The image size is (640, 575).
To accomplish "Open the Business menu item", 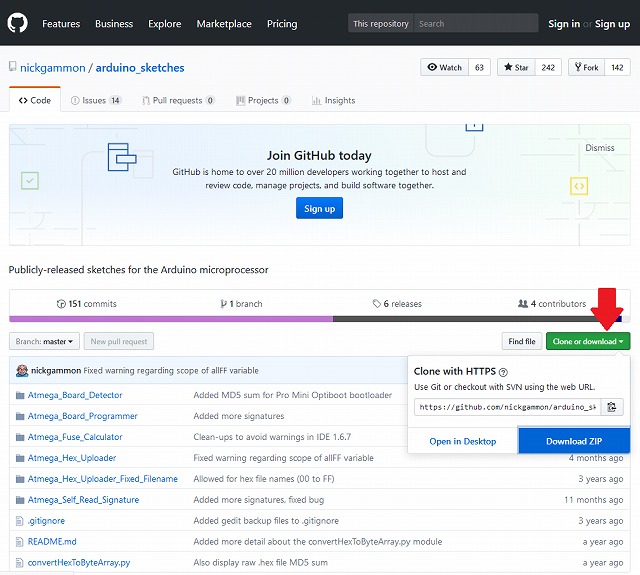I will (114, 24).
